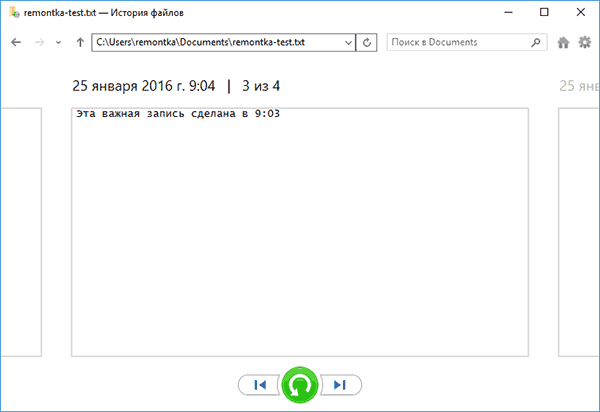
Task: Go to File History home
Action: (x=564, y=43)
